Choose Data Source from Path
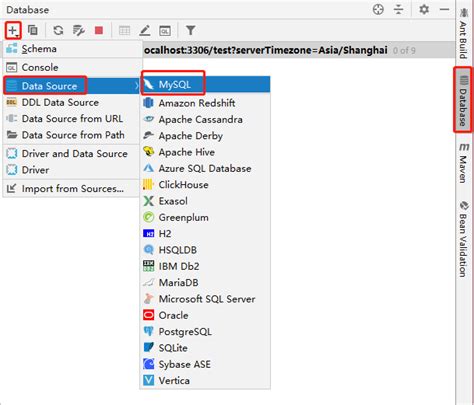This screenshot has width=474, height=405. (72, 135)
